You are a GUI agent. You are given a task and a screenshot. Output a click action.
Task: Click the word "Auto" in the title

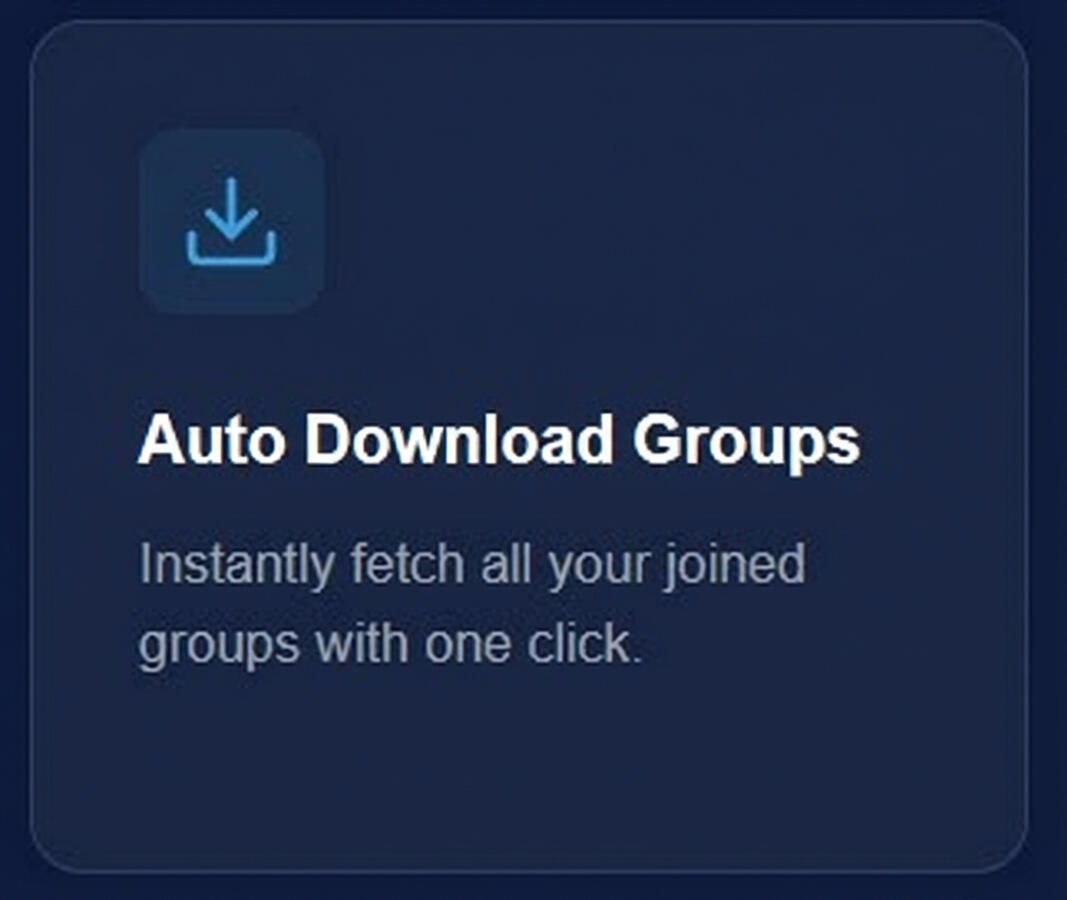click(x=211, y=439)
